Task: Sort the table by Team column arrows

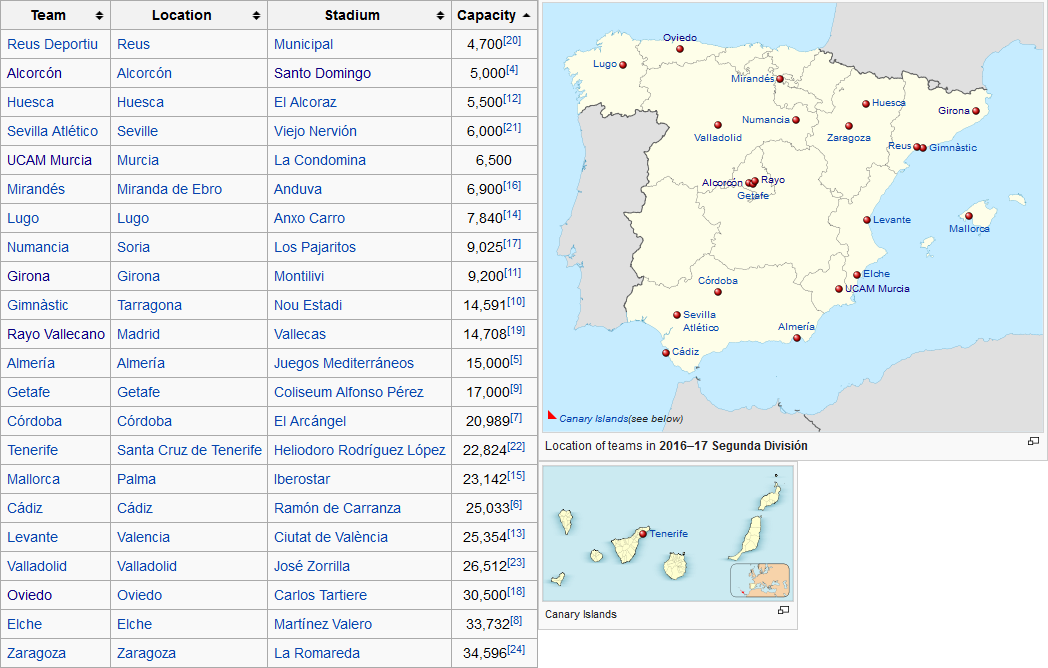Action: coord(99,15)
